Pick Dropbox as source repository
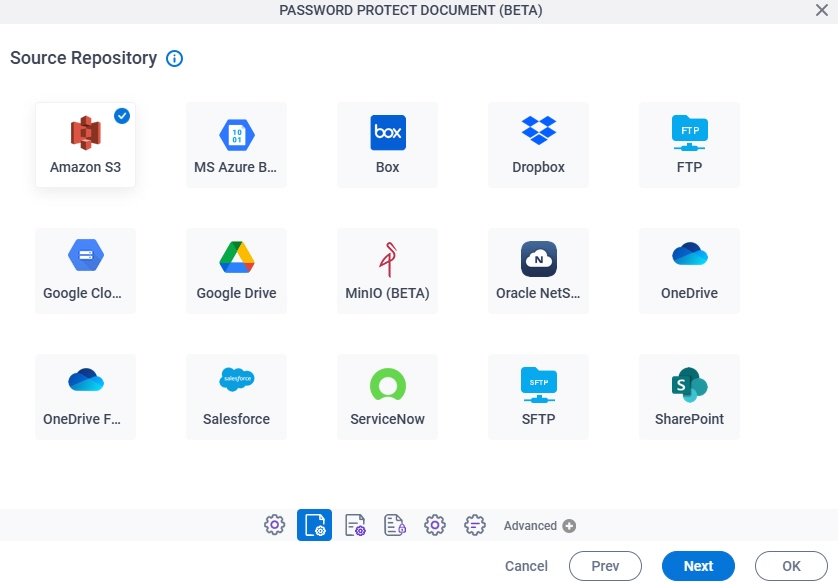 pyautogui.click(x=538, y=145)
